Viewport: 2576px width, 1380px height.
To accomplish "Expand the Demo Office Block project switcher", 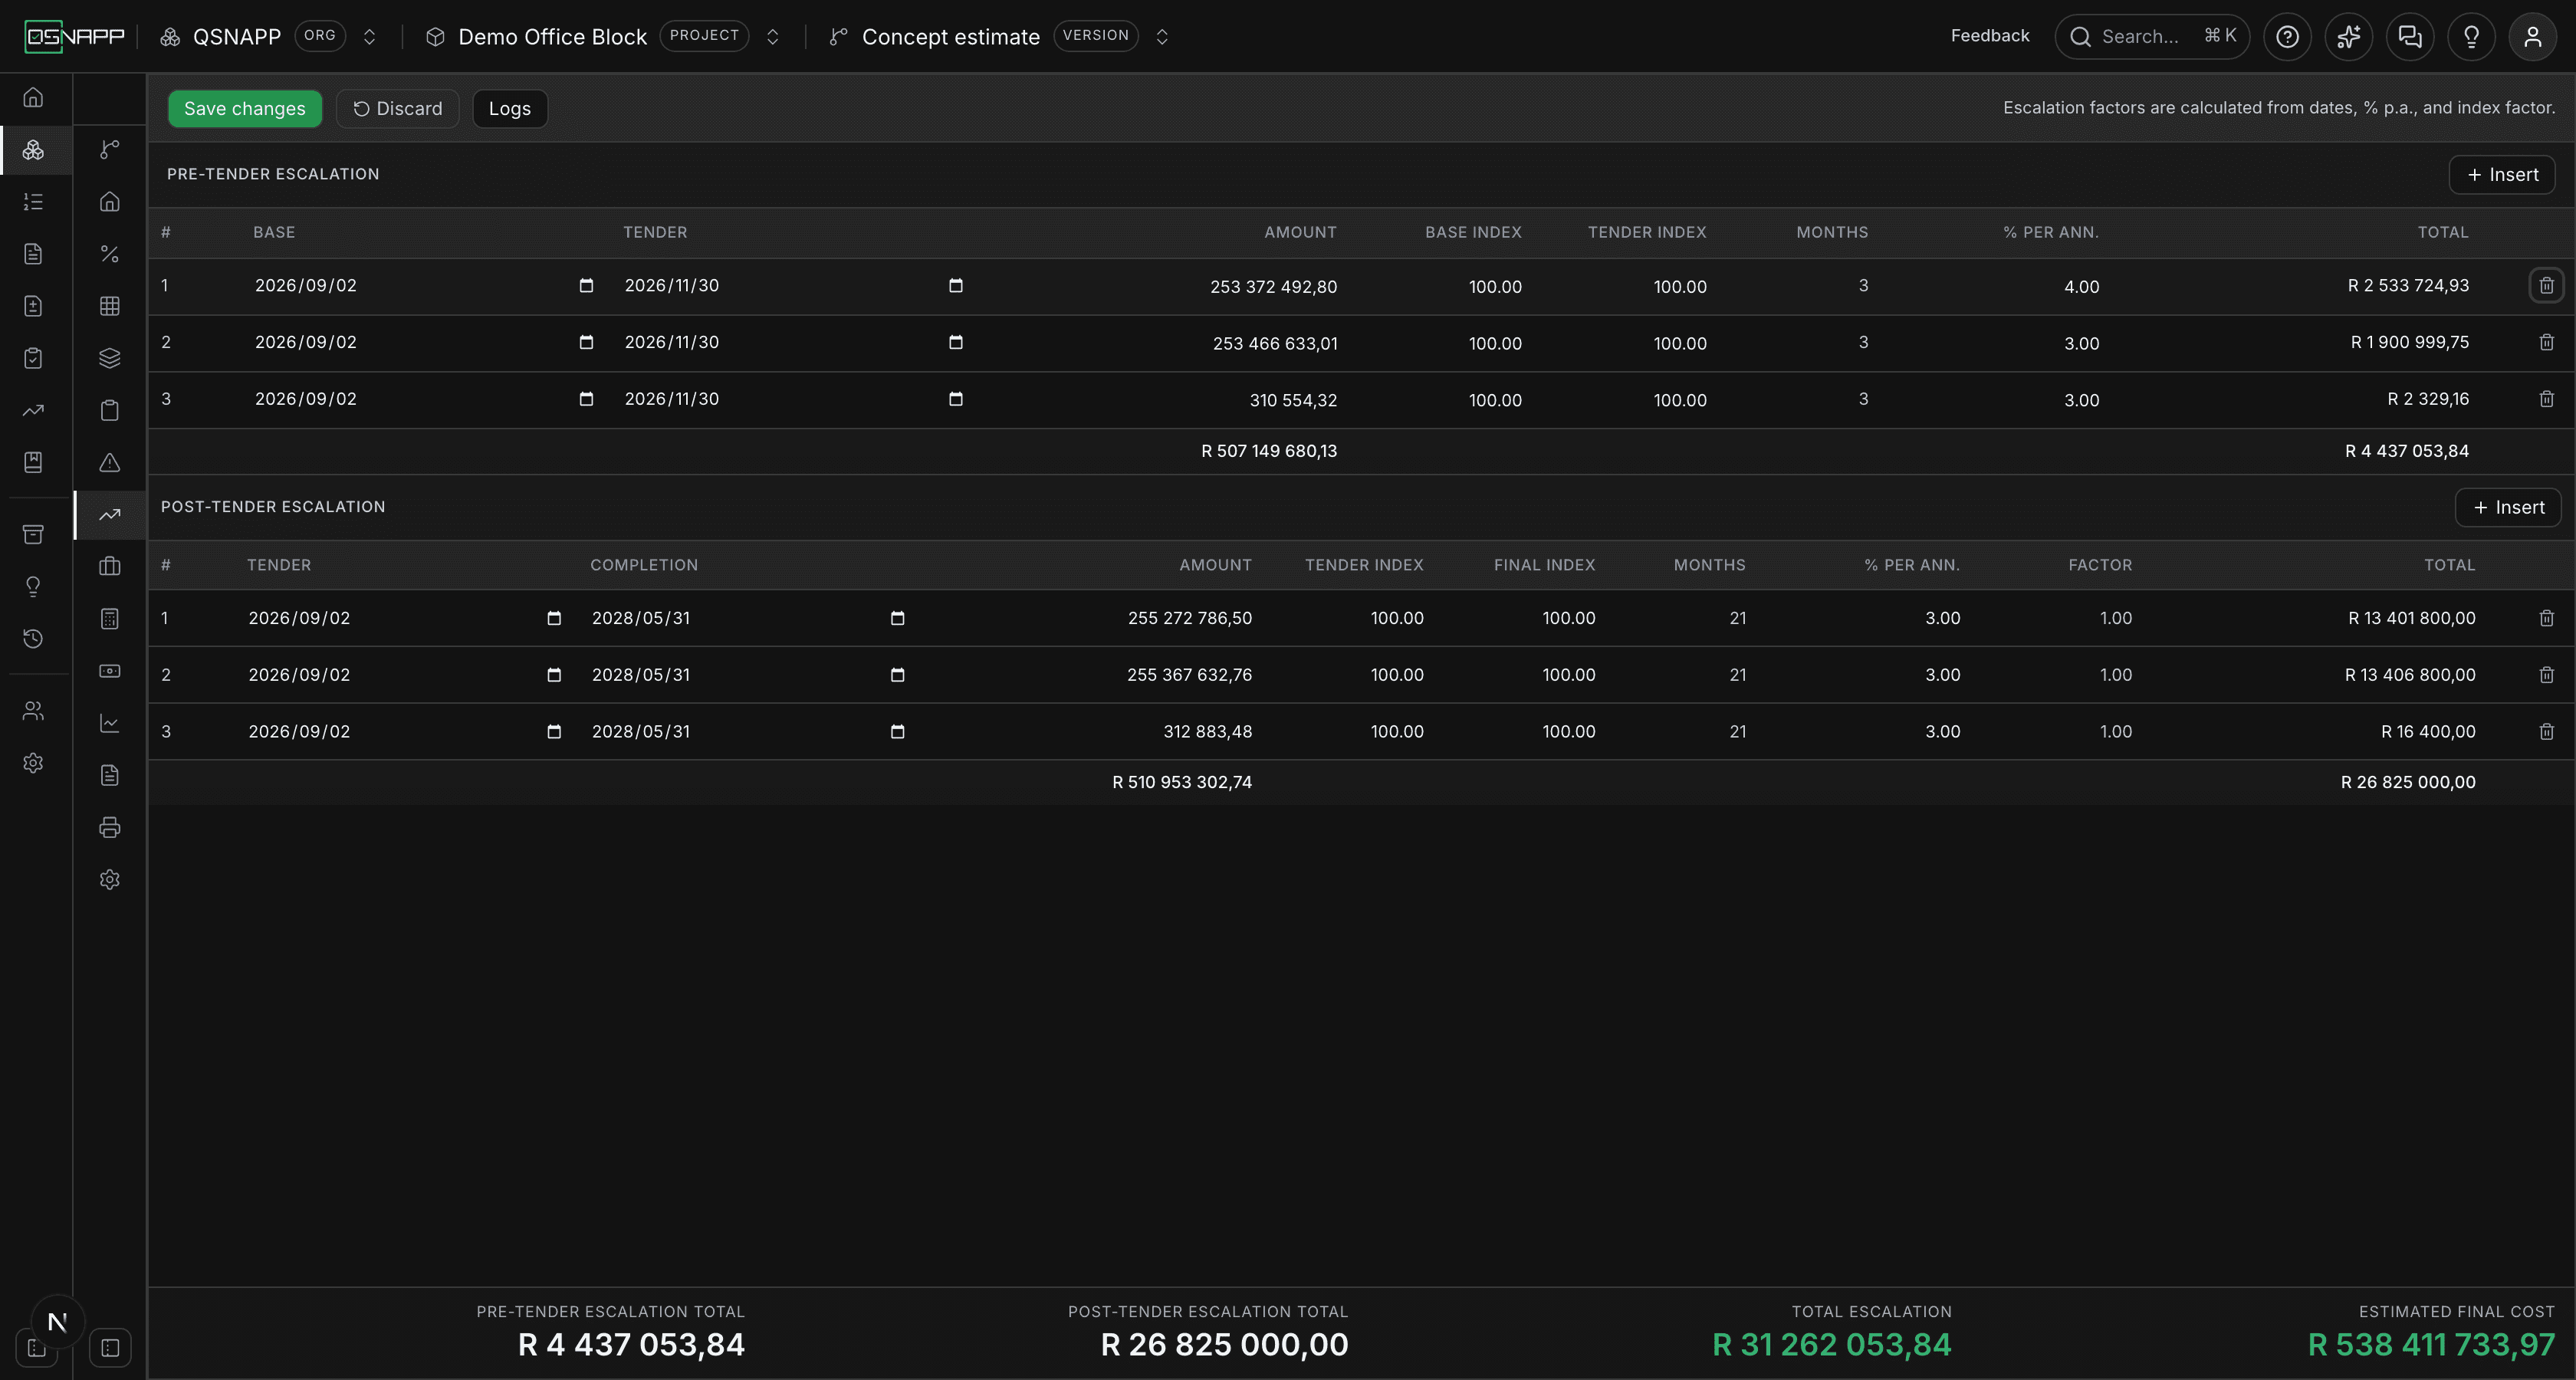I will [x=772, y=37].
